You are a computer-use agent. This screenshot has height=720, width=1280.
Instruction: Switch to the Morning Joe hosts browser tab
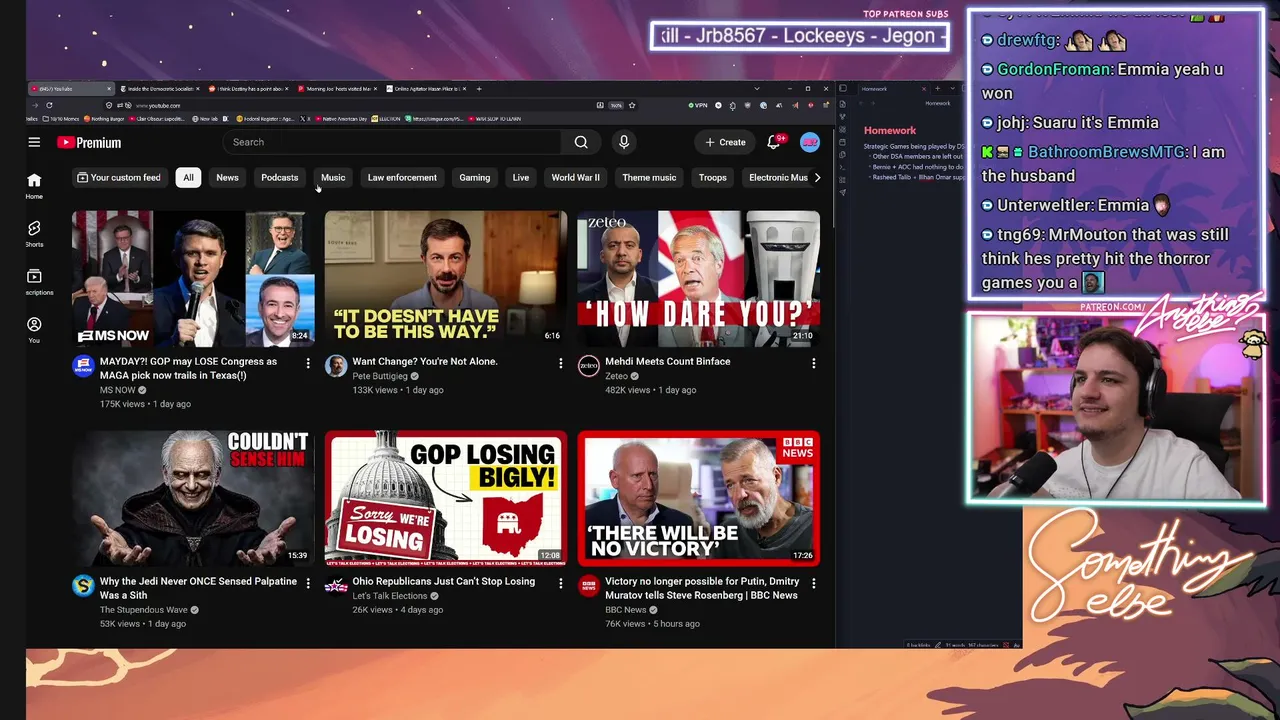(x=338, y=89)
